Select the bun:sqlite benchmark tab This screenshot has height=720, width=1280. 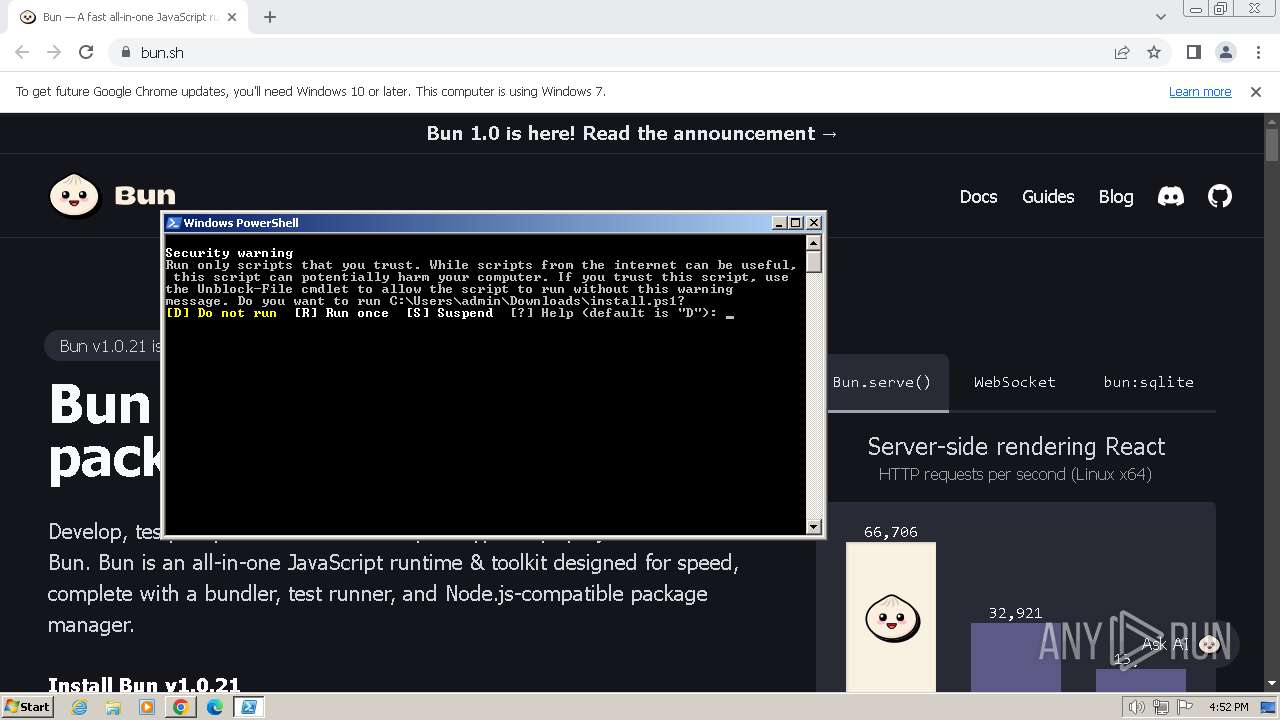click(1148, 382)
